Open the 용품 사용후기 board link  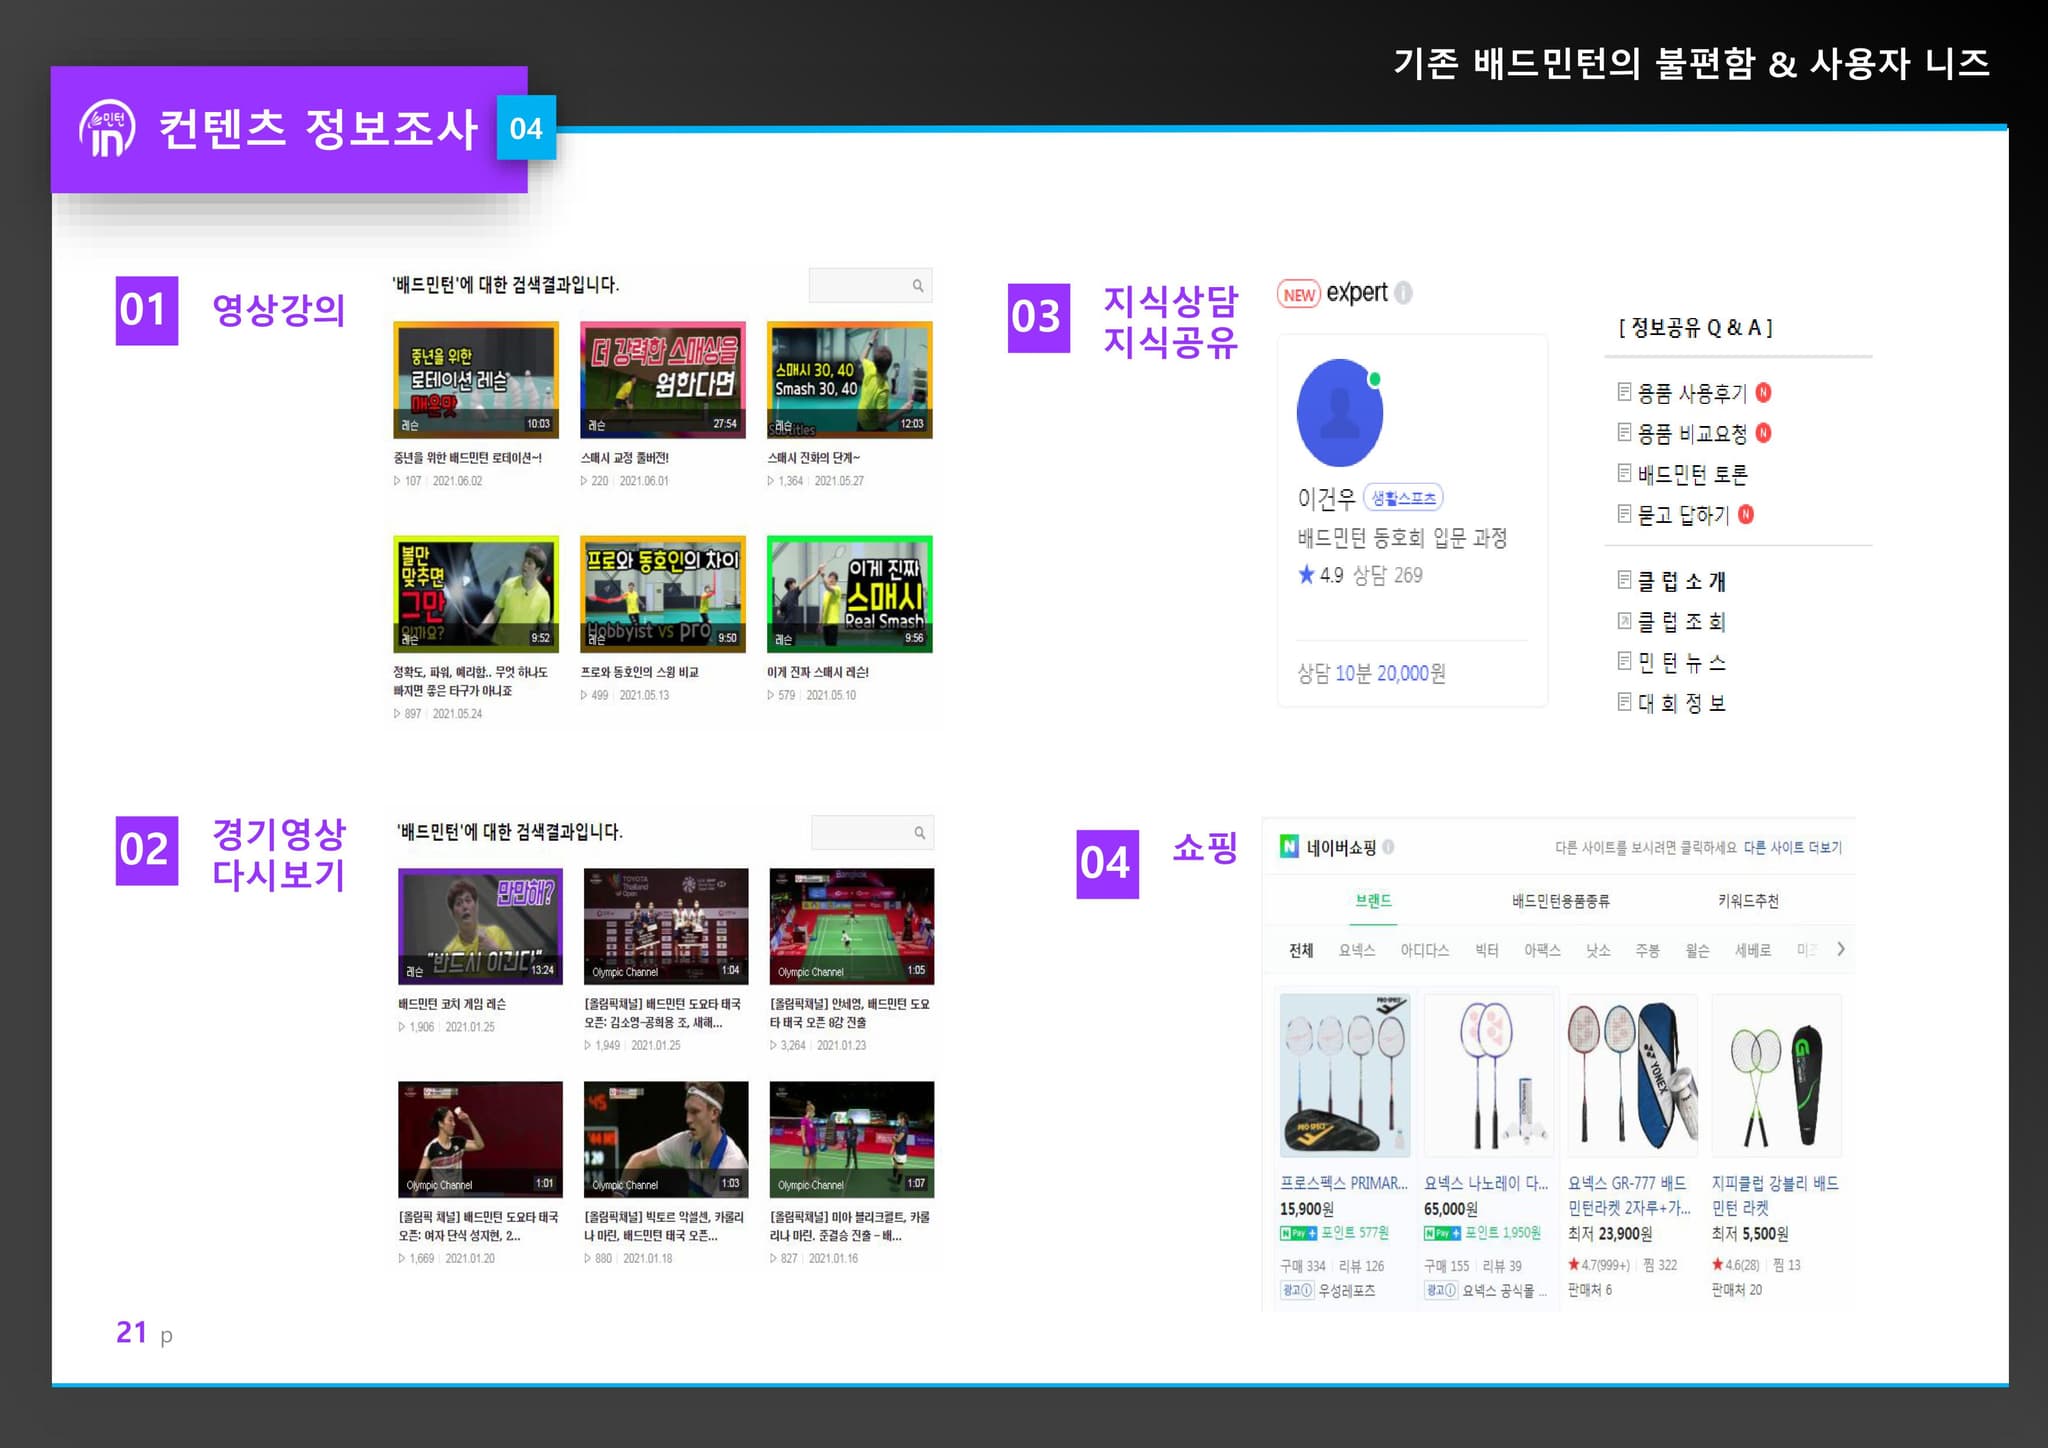pyautogui.click(x=1691, y=393)
